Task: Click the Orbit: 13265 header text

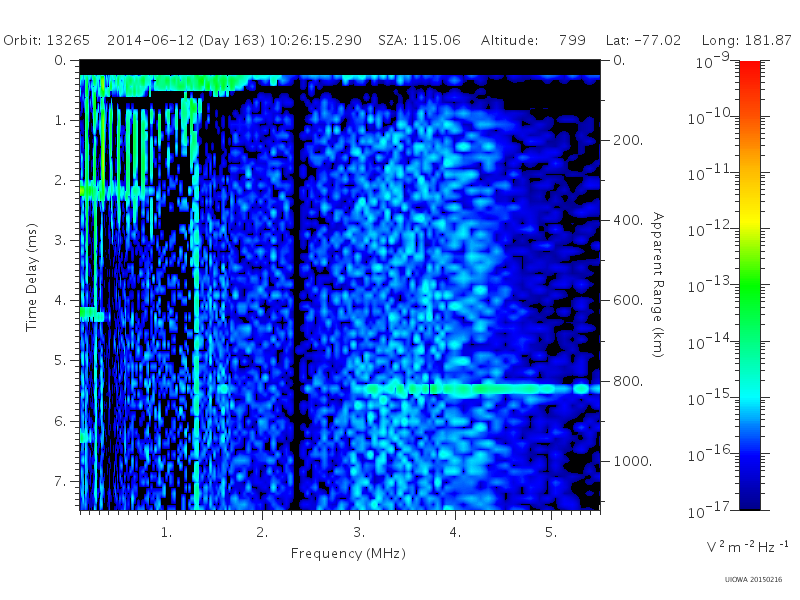Action: [46, 40]
